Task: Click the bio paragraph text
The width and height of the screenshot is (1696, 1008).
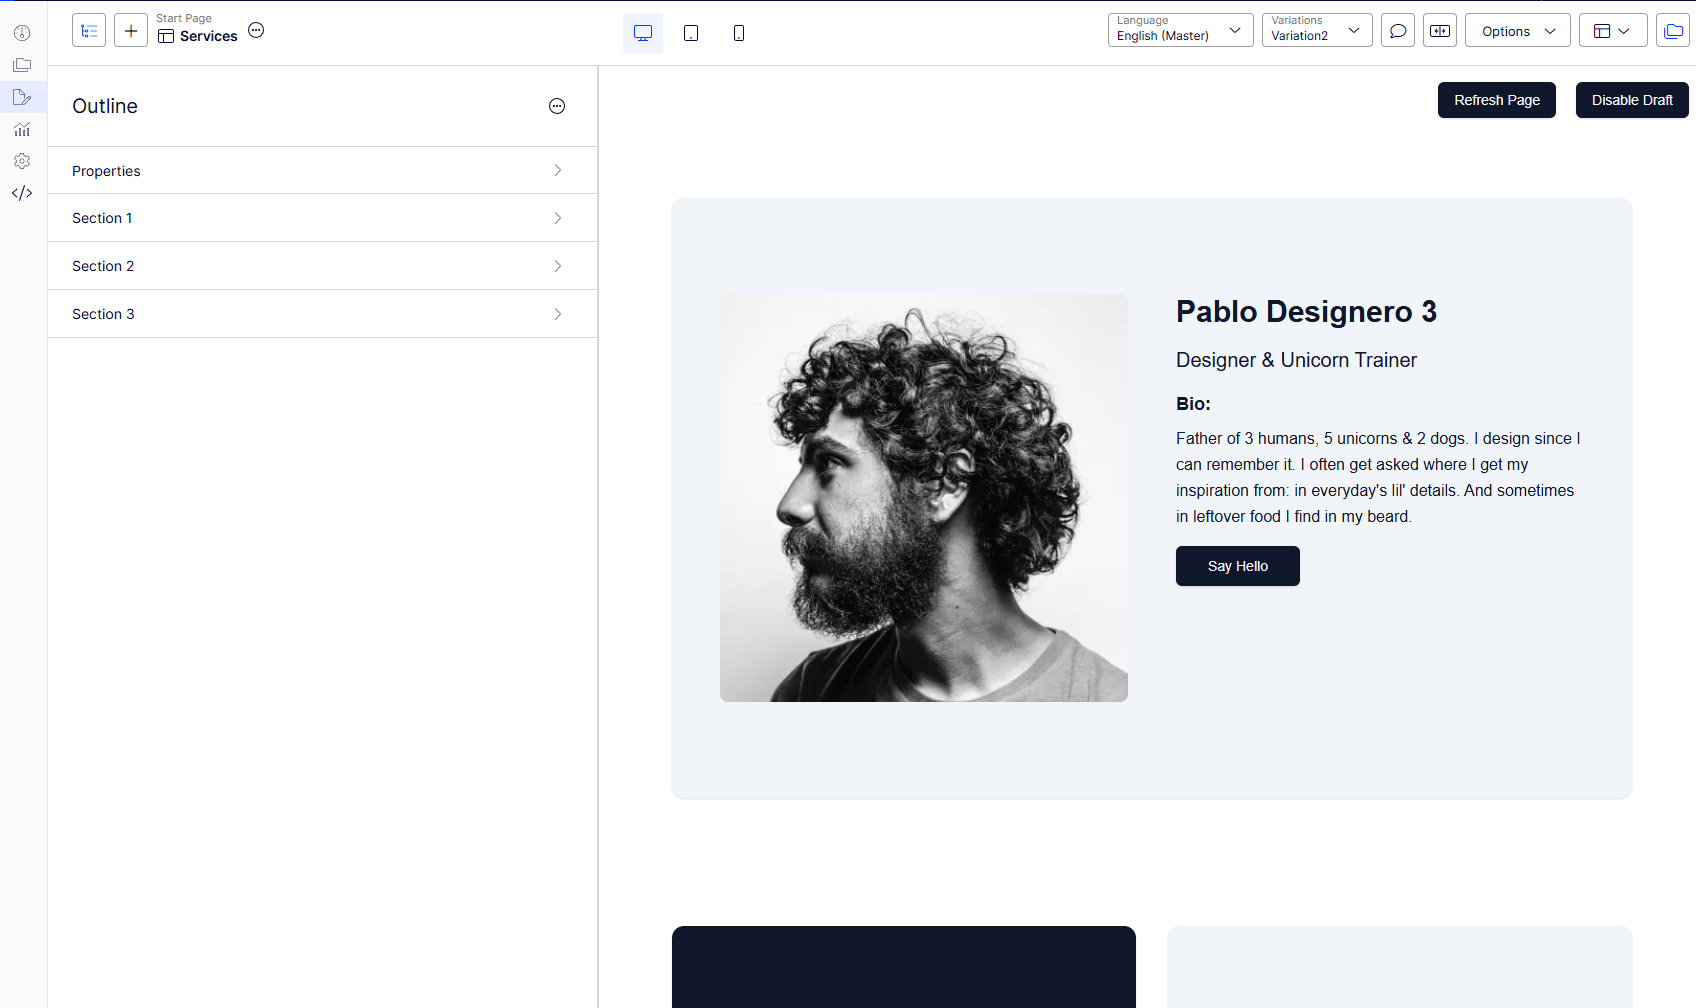Action: coord(1378,477)
